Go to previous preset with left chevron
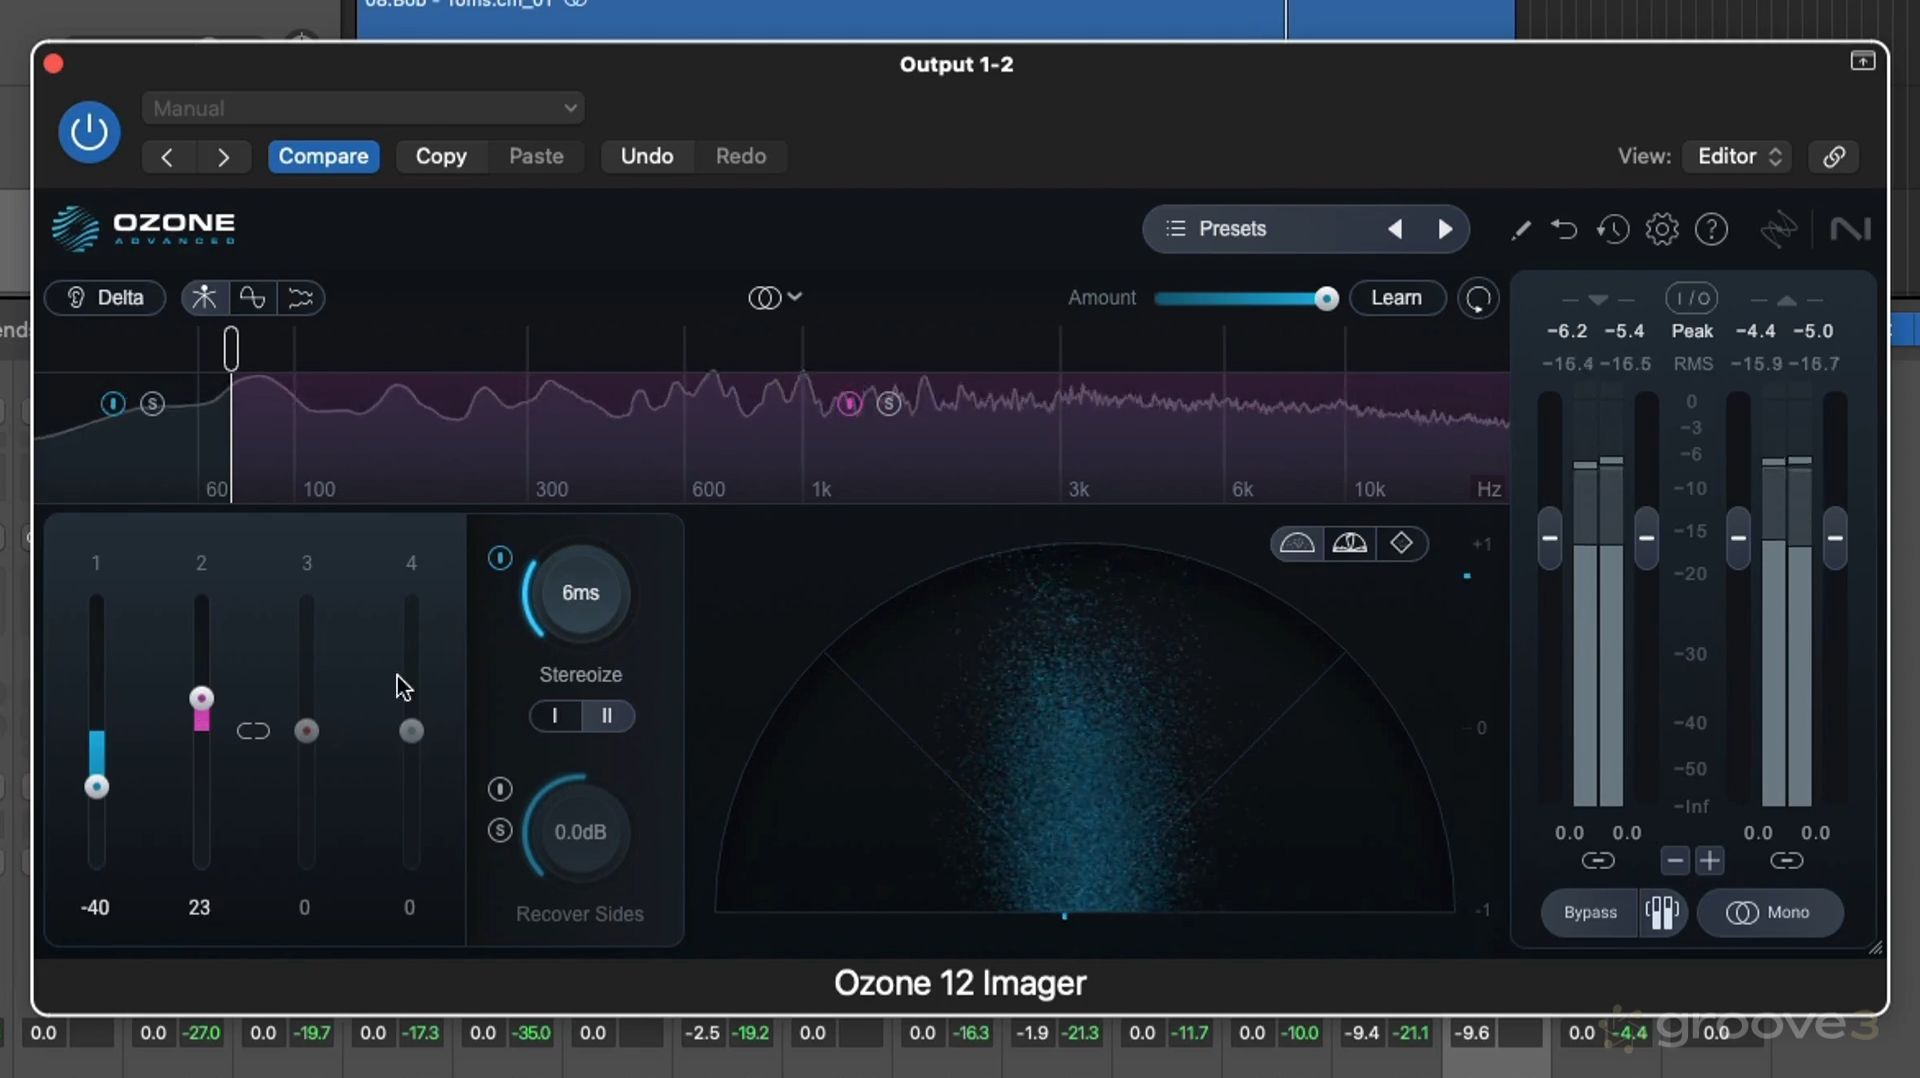1920x1078 pixels. (167, 157)
